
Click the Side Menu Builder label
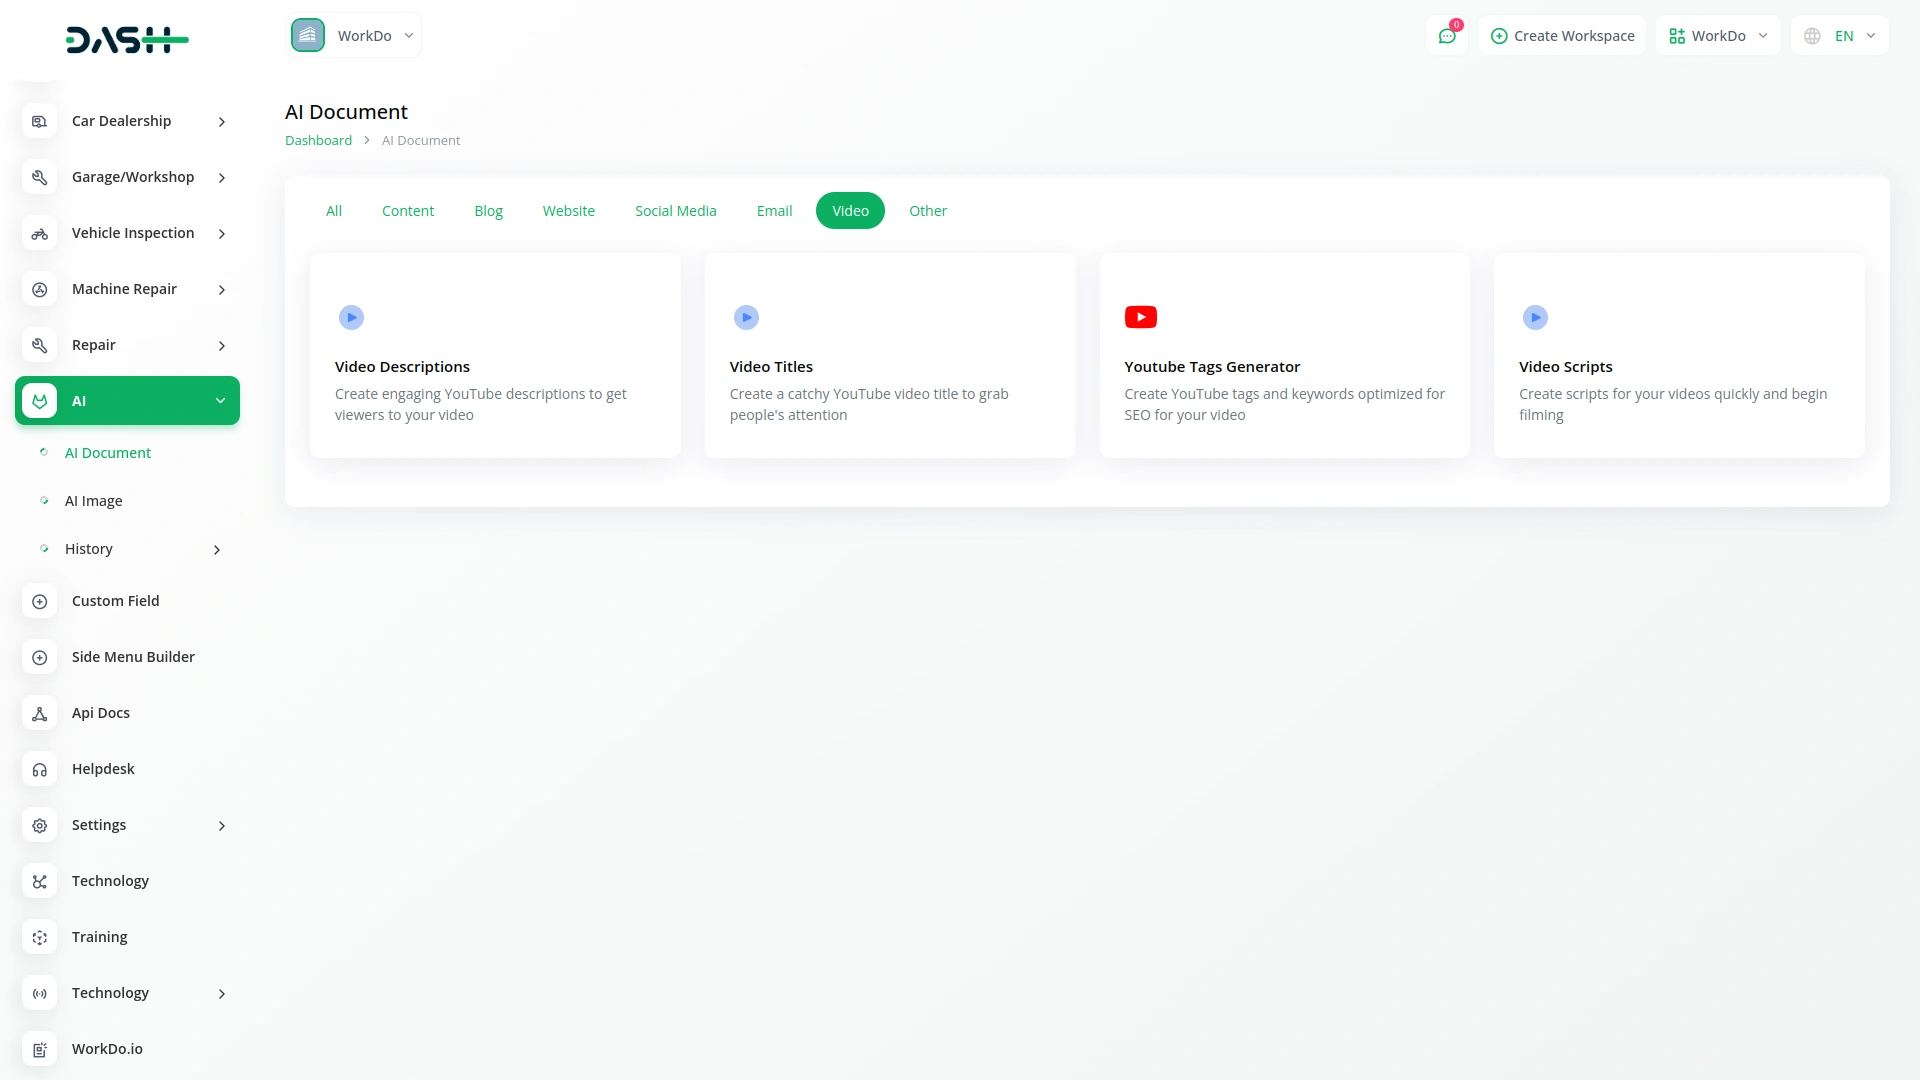pyautogui.click(x=133, y=657)
